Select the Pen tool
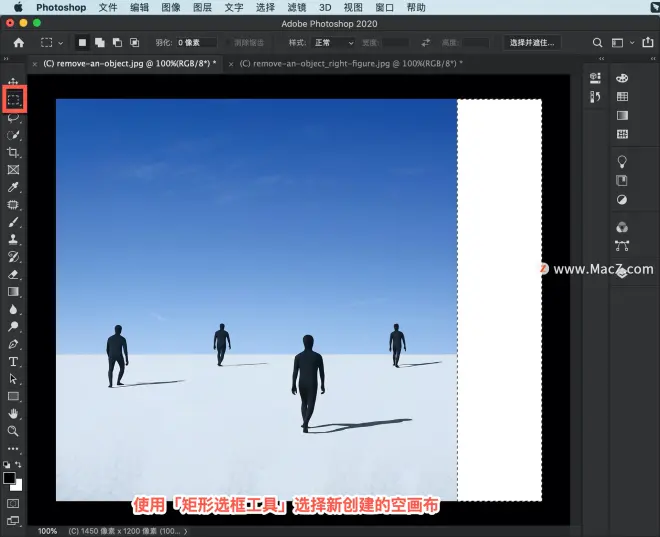Image resolution: width=660 pixels, height=537 pixels. point(13,344)
